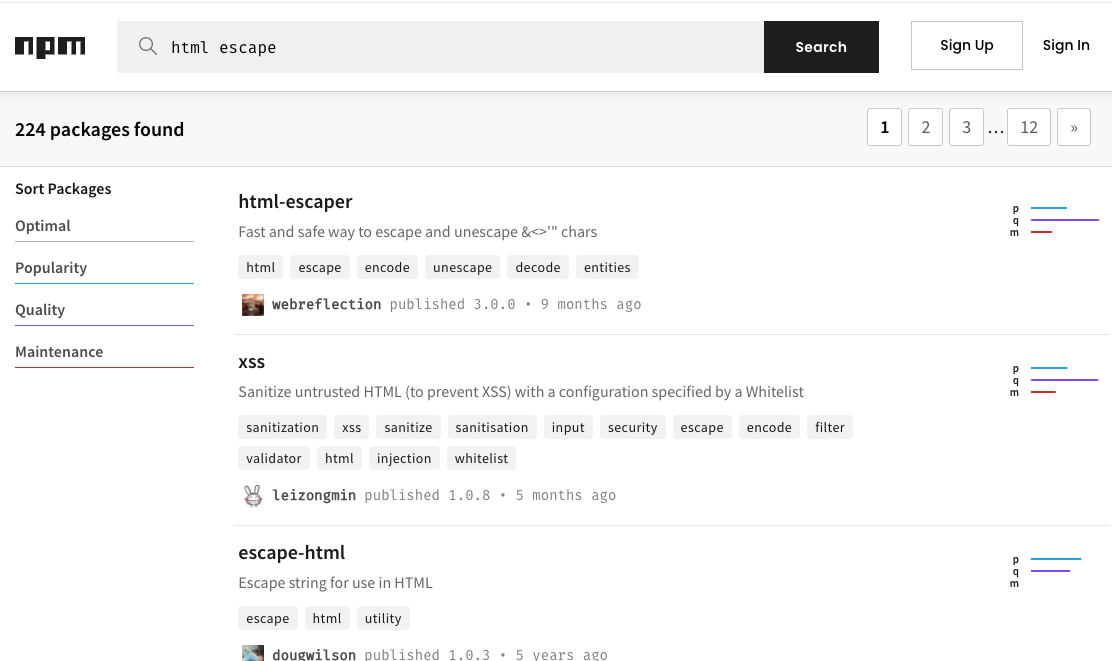Screen dimensions: 1112x661
Task: Switch sorting to Quality
Action: point(40,309)
